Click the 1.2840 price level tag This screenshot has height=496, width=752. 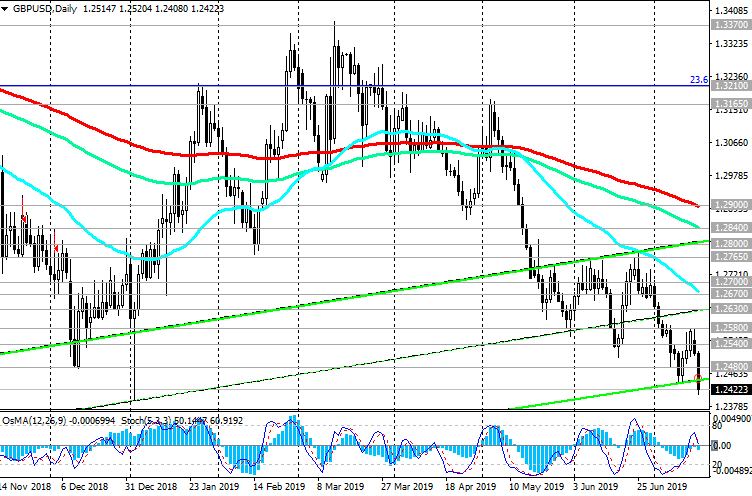pyautogui.click(x=730, y=227)
